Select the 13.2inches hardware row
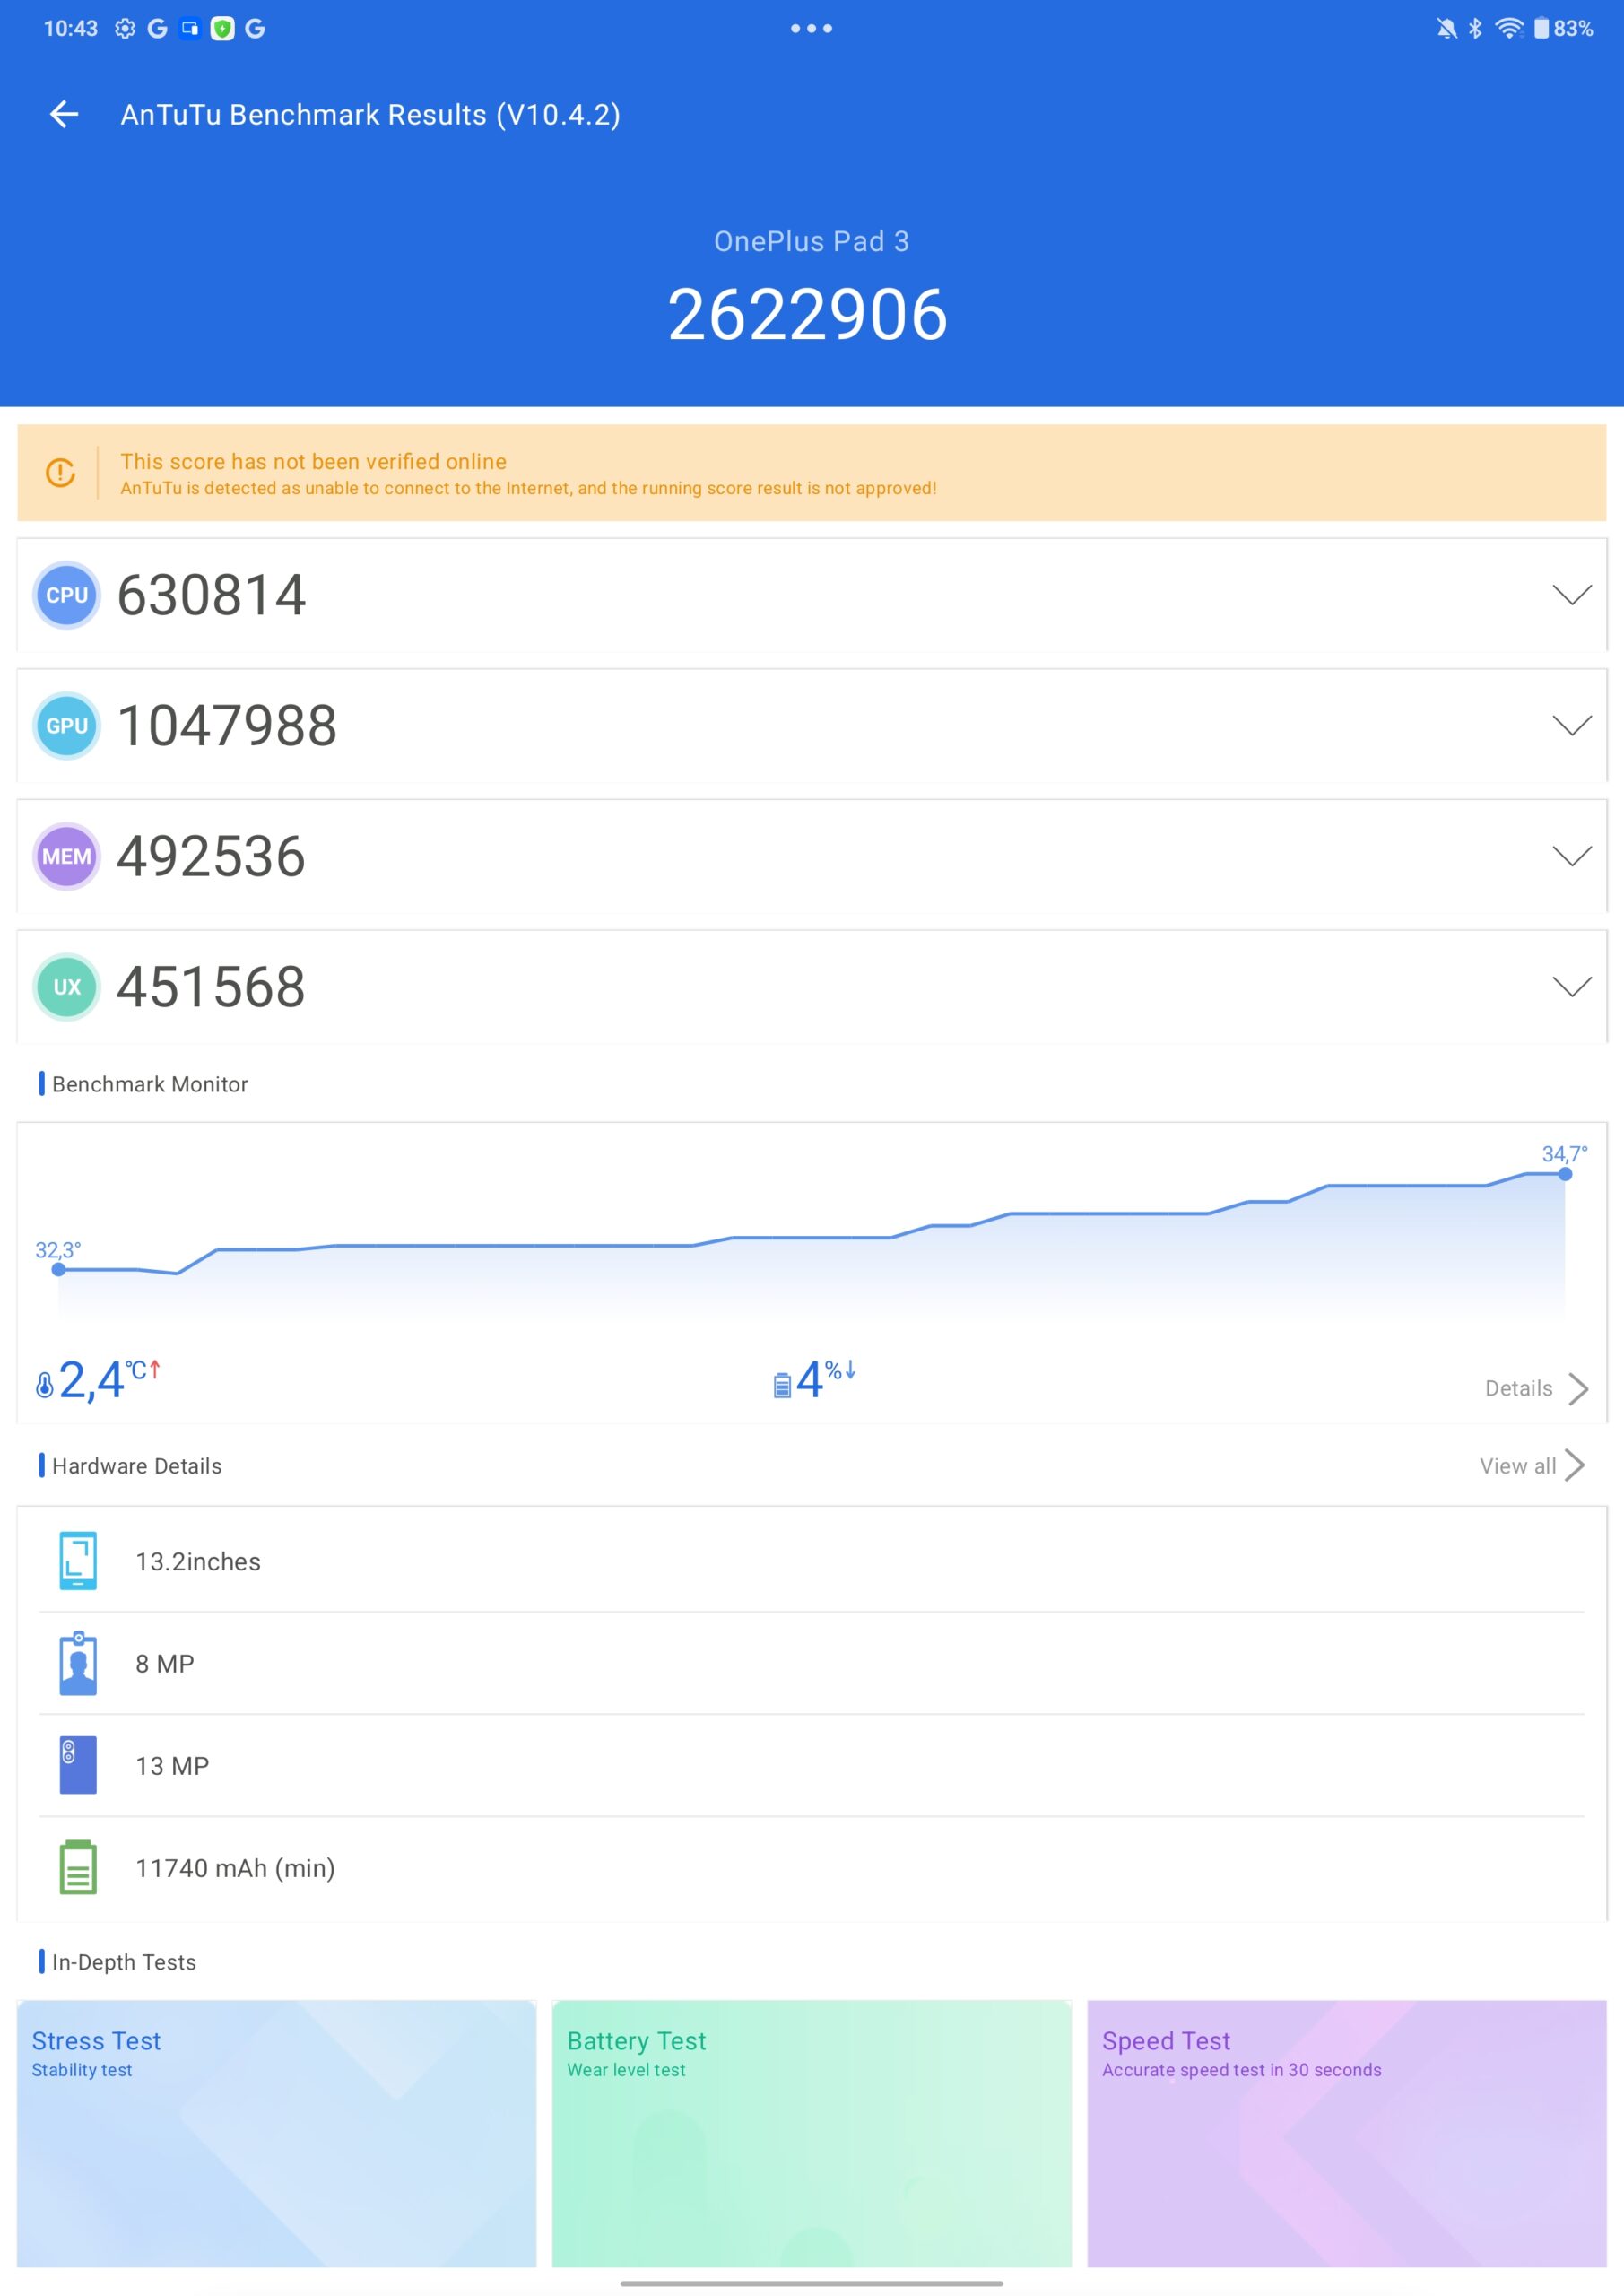The image size is (1624, 2296). tap(811, 1561)
